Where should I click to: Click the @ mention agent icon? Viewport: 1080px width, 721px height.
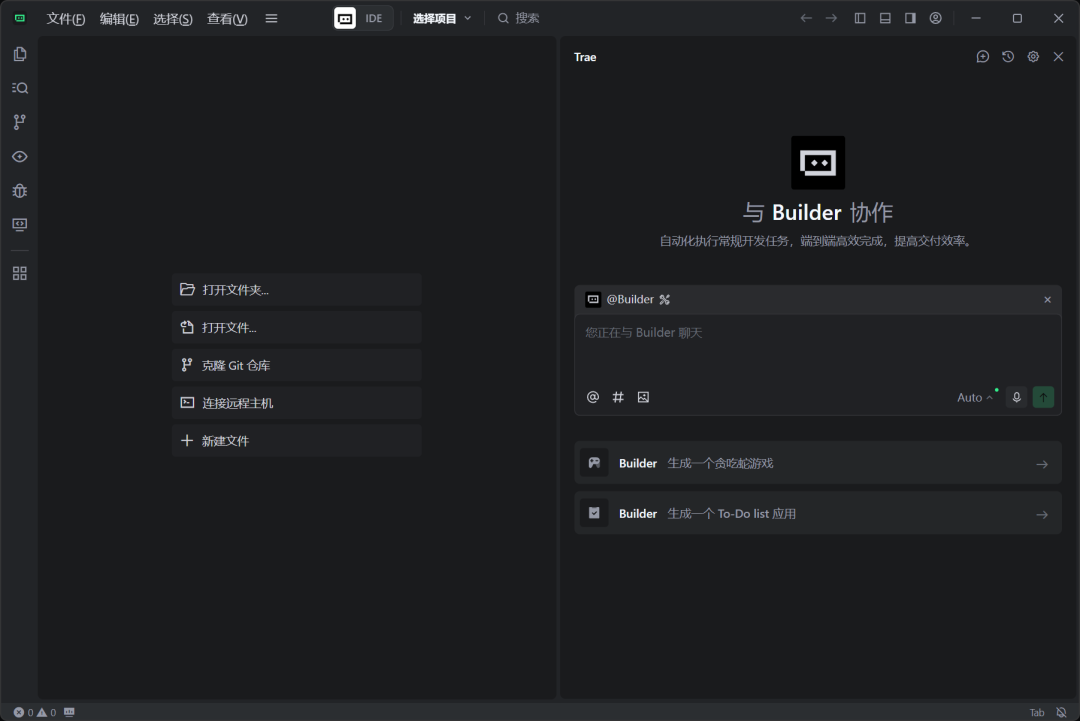click(593, 397)
